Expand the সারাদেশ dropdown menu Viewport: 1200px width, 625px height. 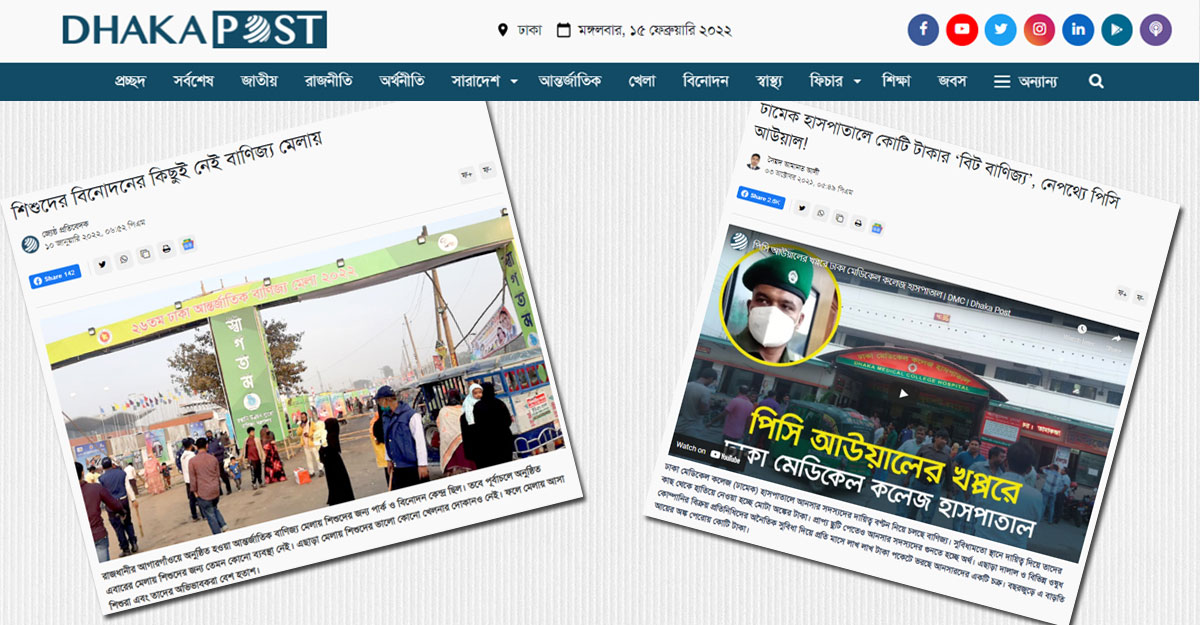click(480, 82)
